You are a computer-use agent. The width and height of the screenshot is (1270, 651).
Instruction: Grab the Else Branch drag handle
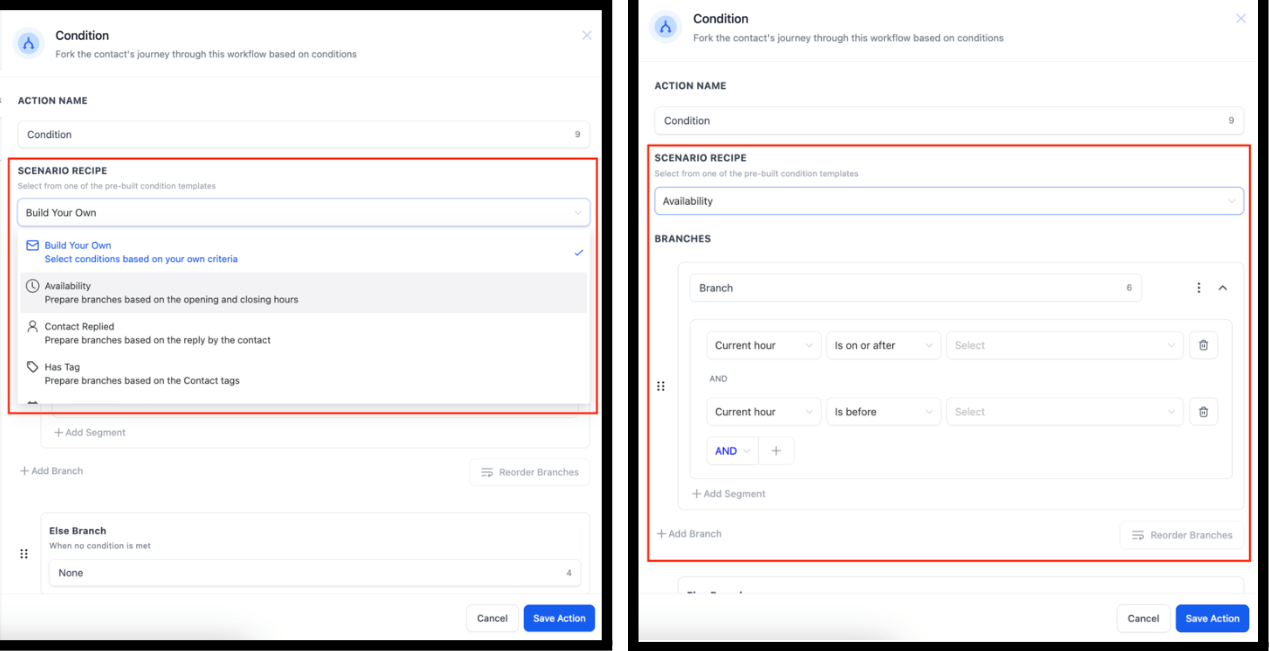pyautogui.click(x=24, y=553)
